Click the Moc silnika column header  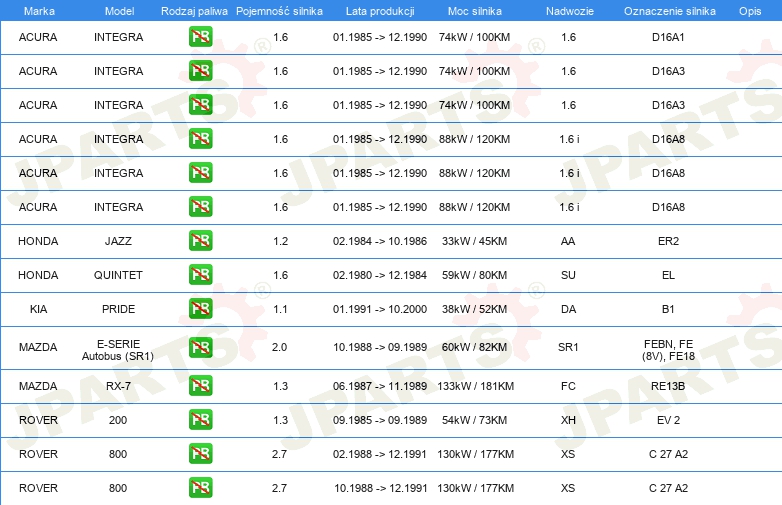tap(474, 11)
